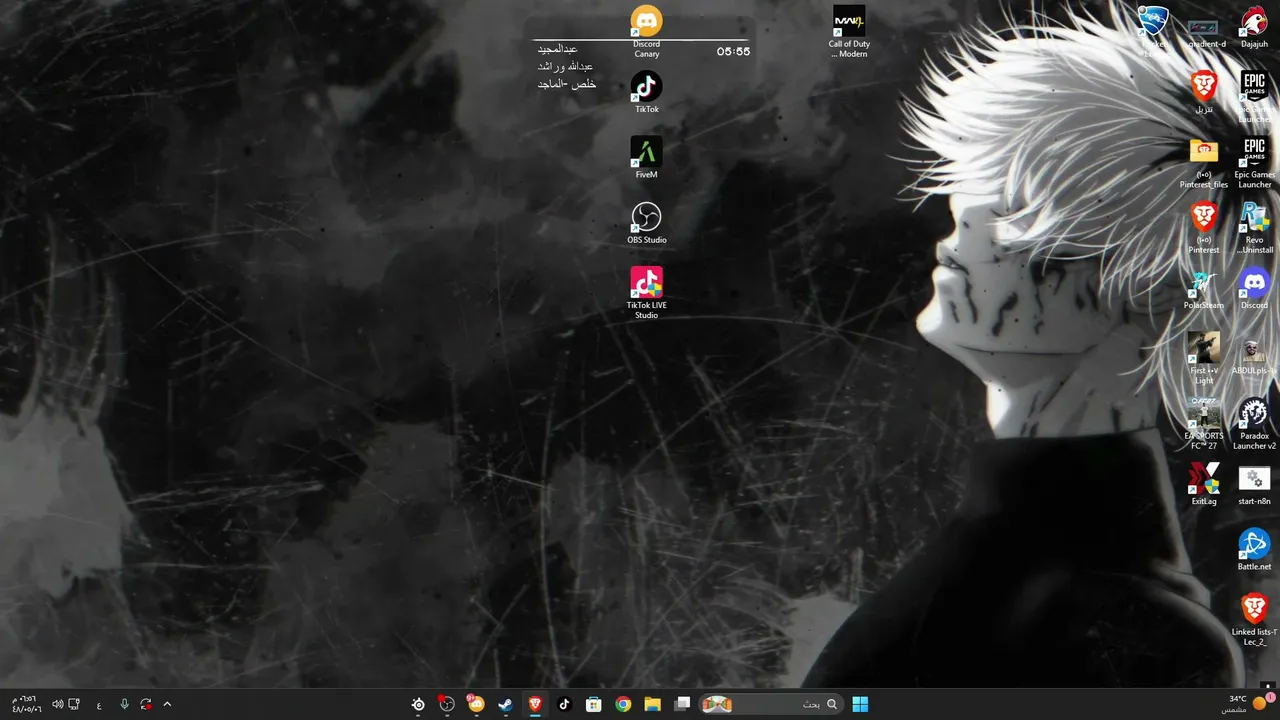Select the Revo Uninstaller shortcut
The width and height of the screenshot is (1280, 720).
click(x=1254, y=227)
